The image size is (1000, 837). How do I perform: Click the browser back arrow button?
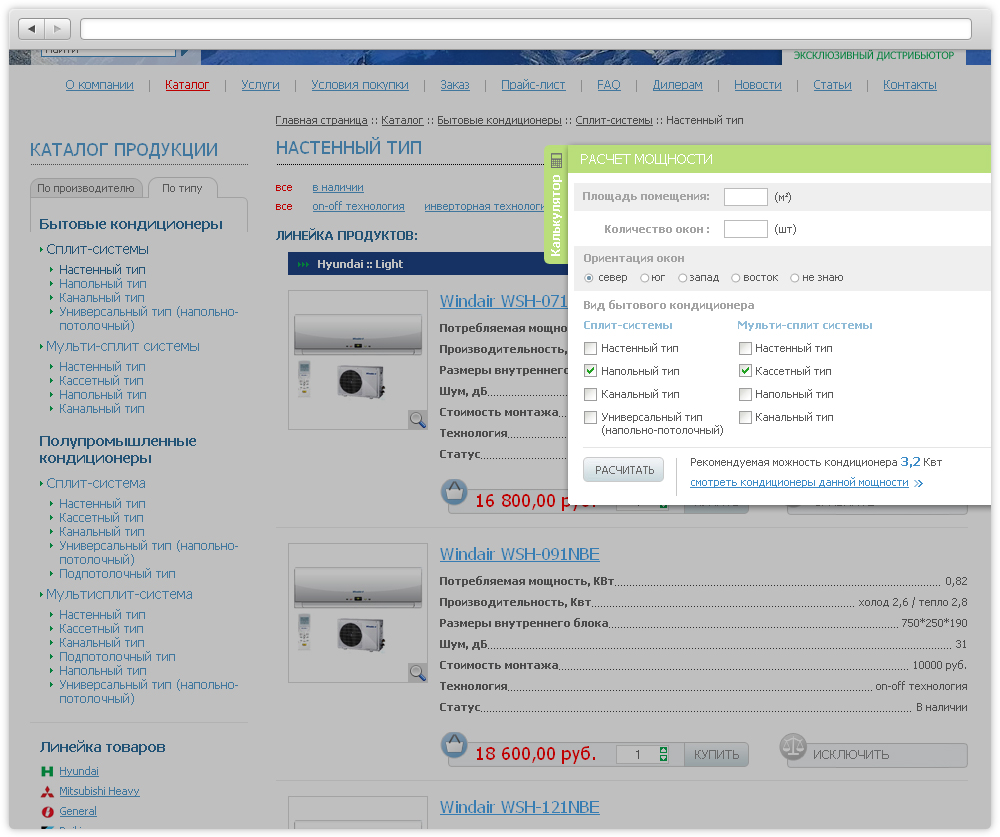(x=31, y=29)
